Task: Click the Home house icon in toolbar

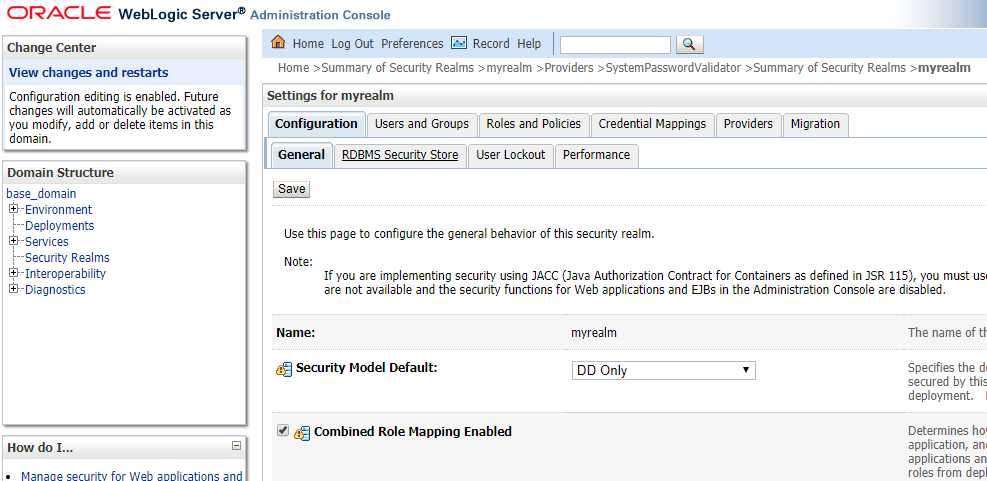Action: coord(278,43)
